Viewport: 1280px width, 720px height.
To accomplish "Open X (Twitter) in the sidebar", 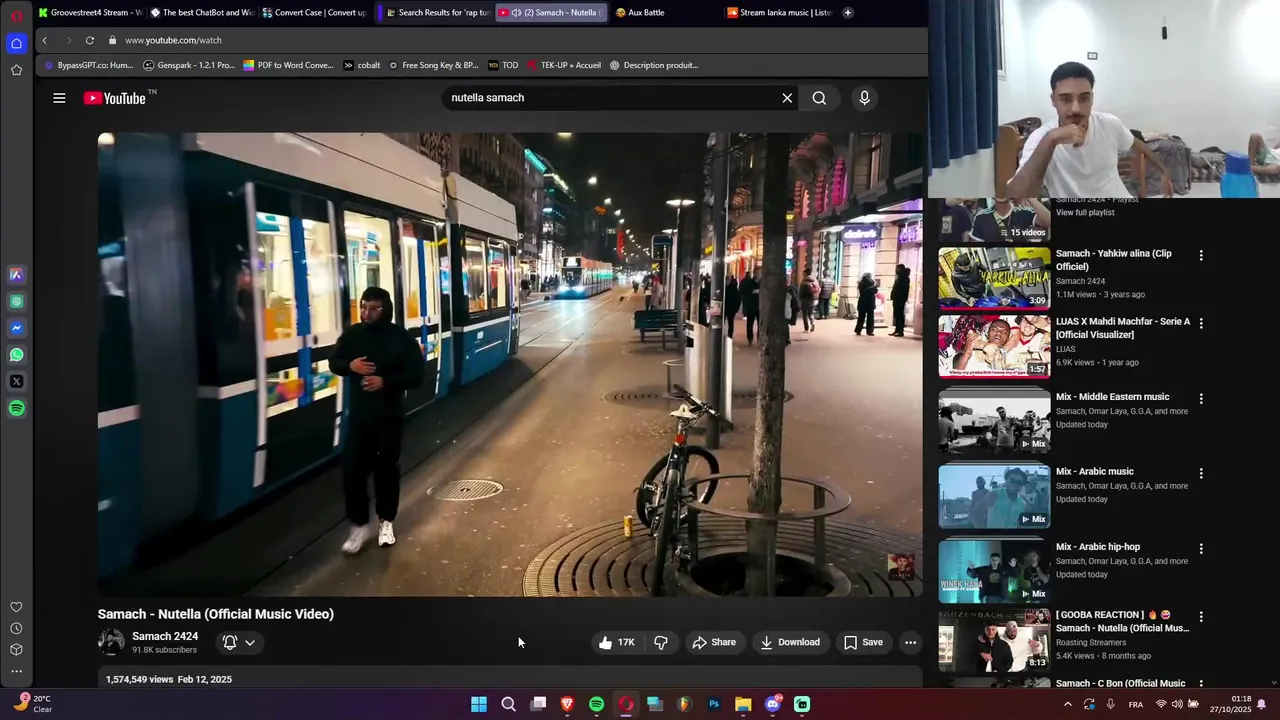I will pos(16,381).
